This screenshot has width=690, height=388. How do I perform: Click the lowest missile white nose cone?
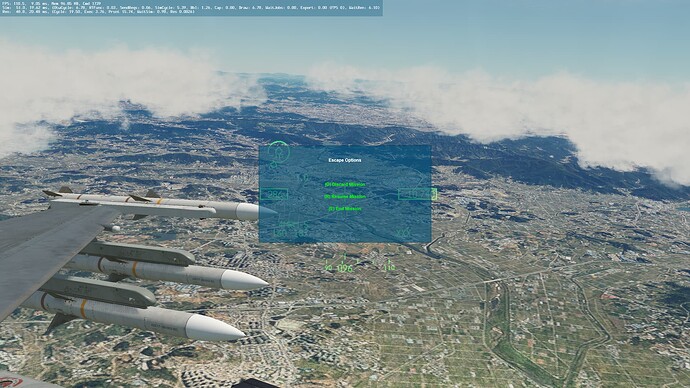coord(216,327)
